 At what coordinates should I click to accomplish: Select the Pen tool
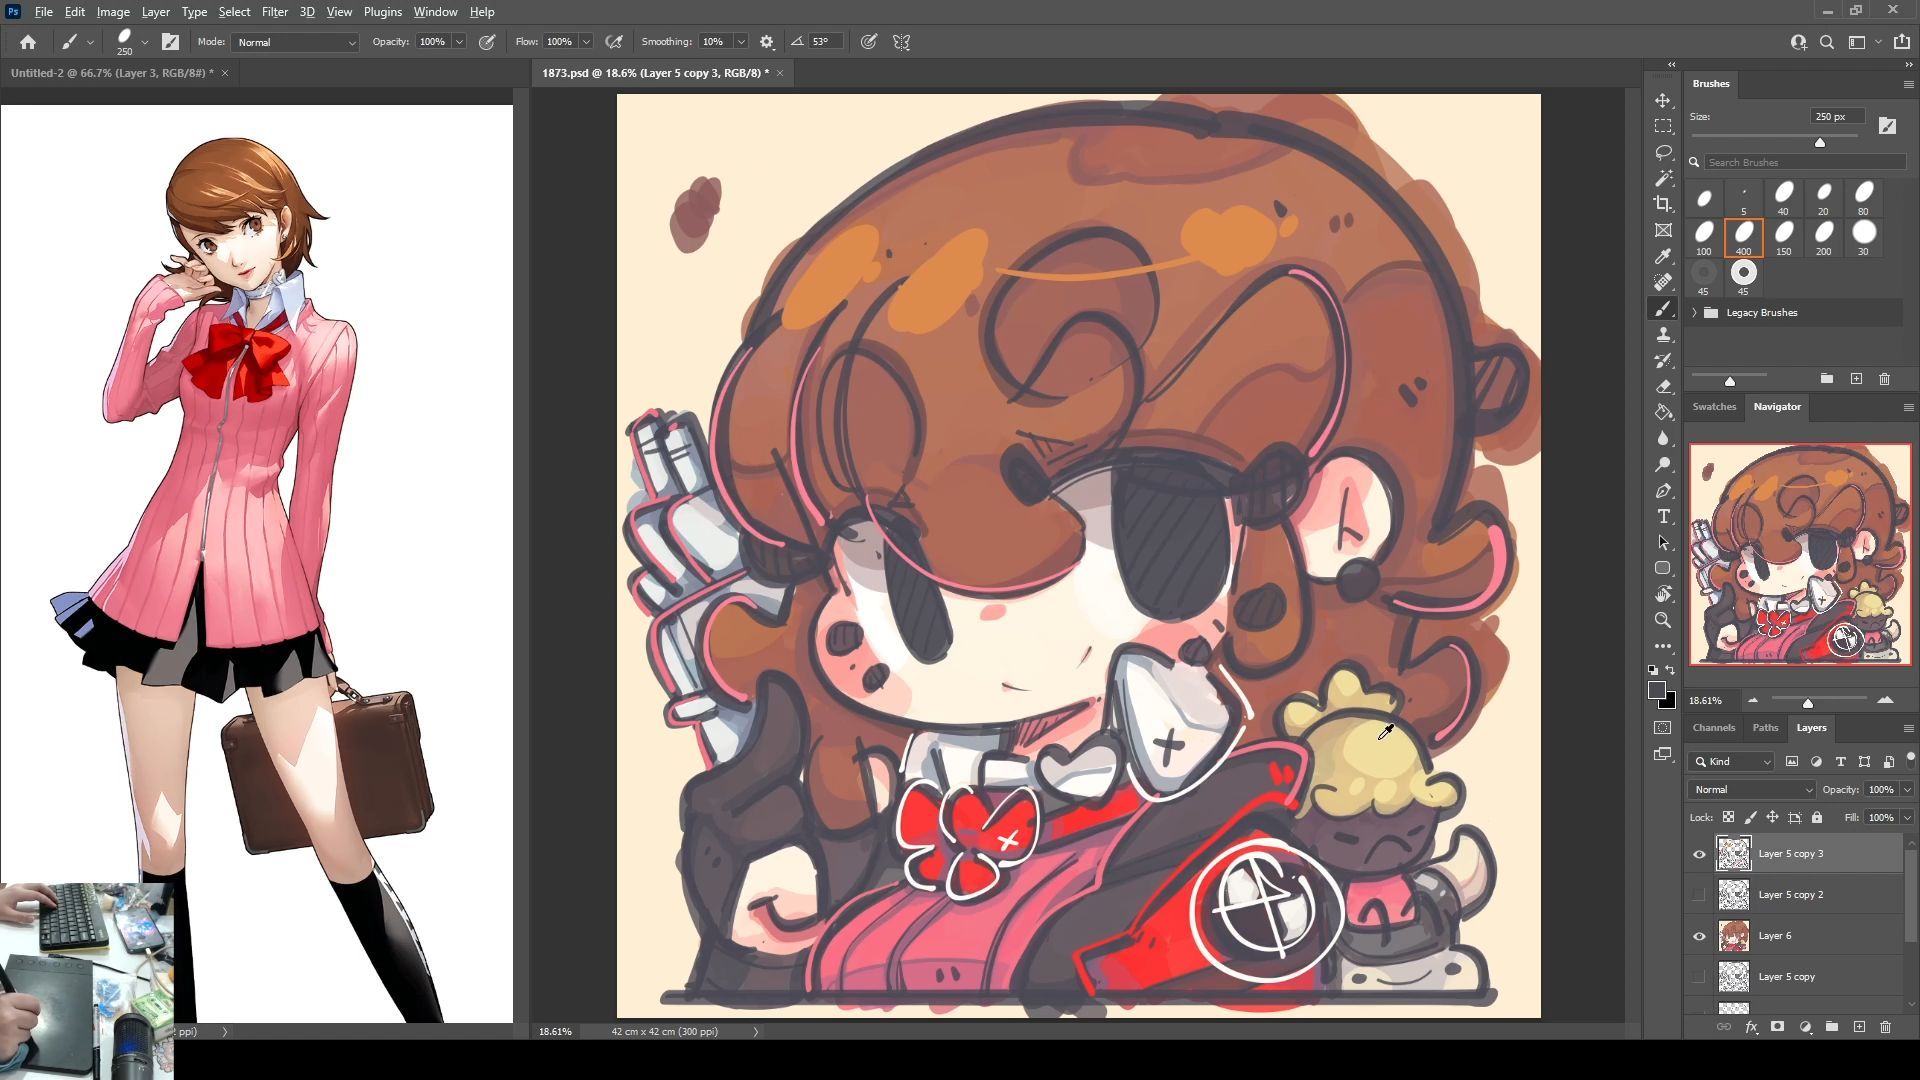click(x=1663, y=490)
